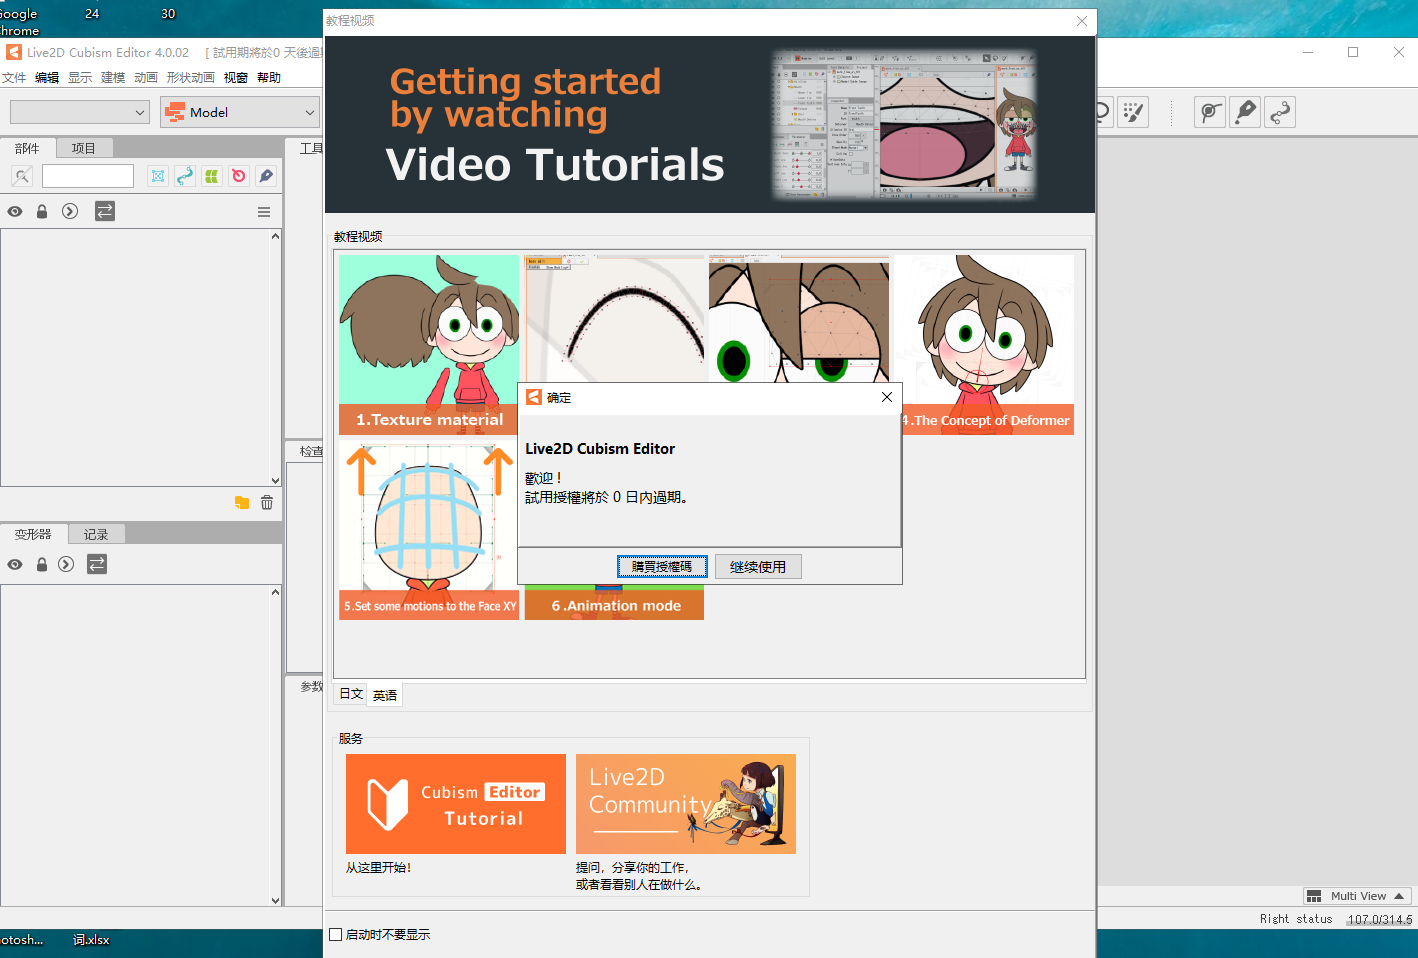Click circled arrow icon in deformer panel

(66, 564)
